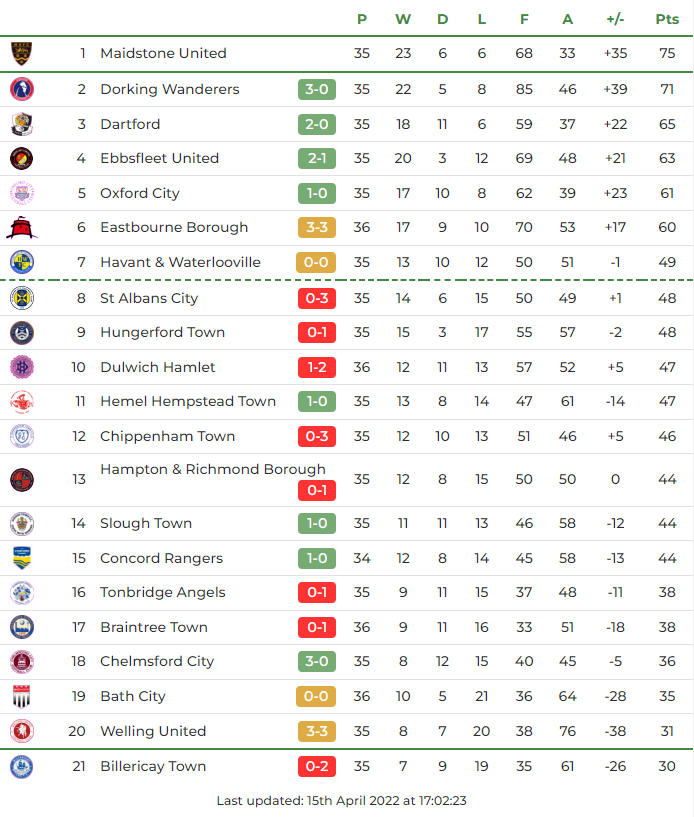Click the Hemel Hempstead Town crest
This screenshot has width=694, height=817.
[21, 401]
